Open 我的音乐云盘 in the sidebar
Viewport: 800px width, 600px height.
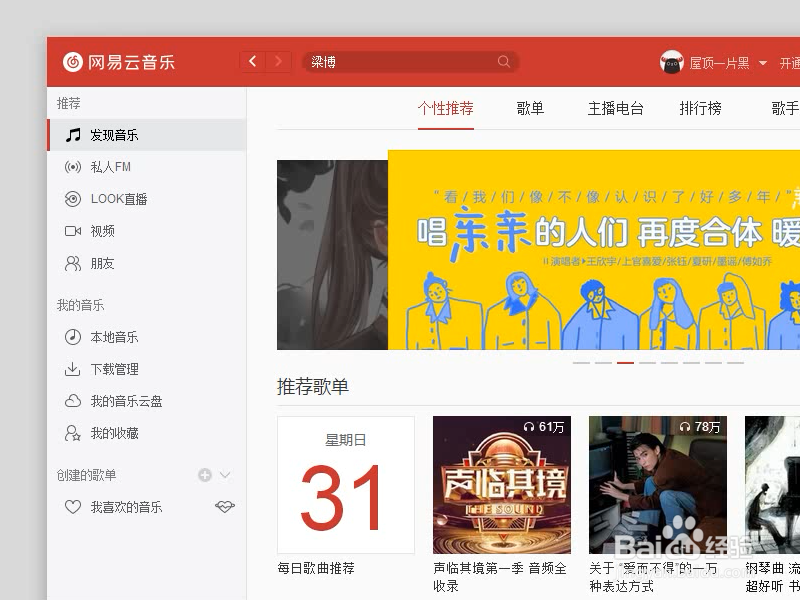coord(147,401)
